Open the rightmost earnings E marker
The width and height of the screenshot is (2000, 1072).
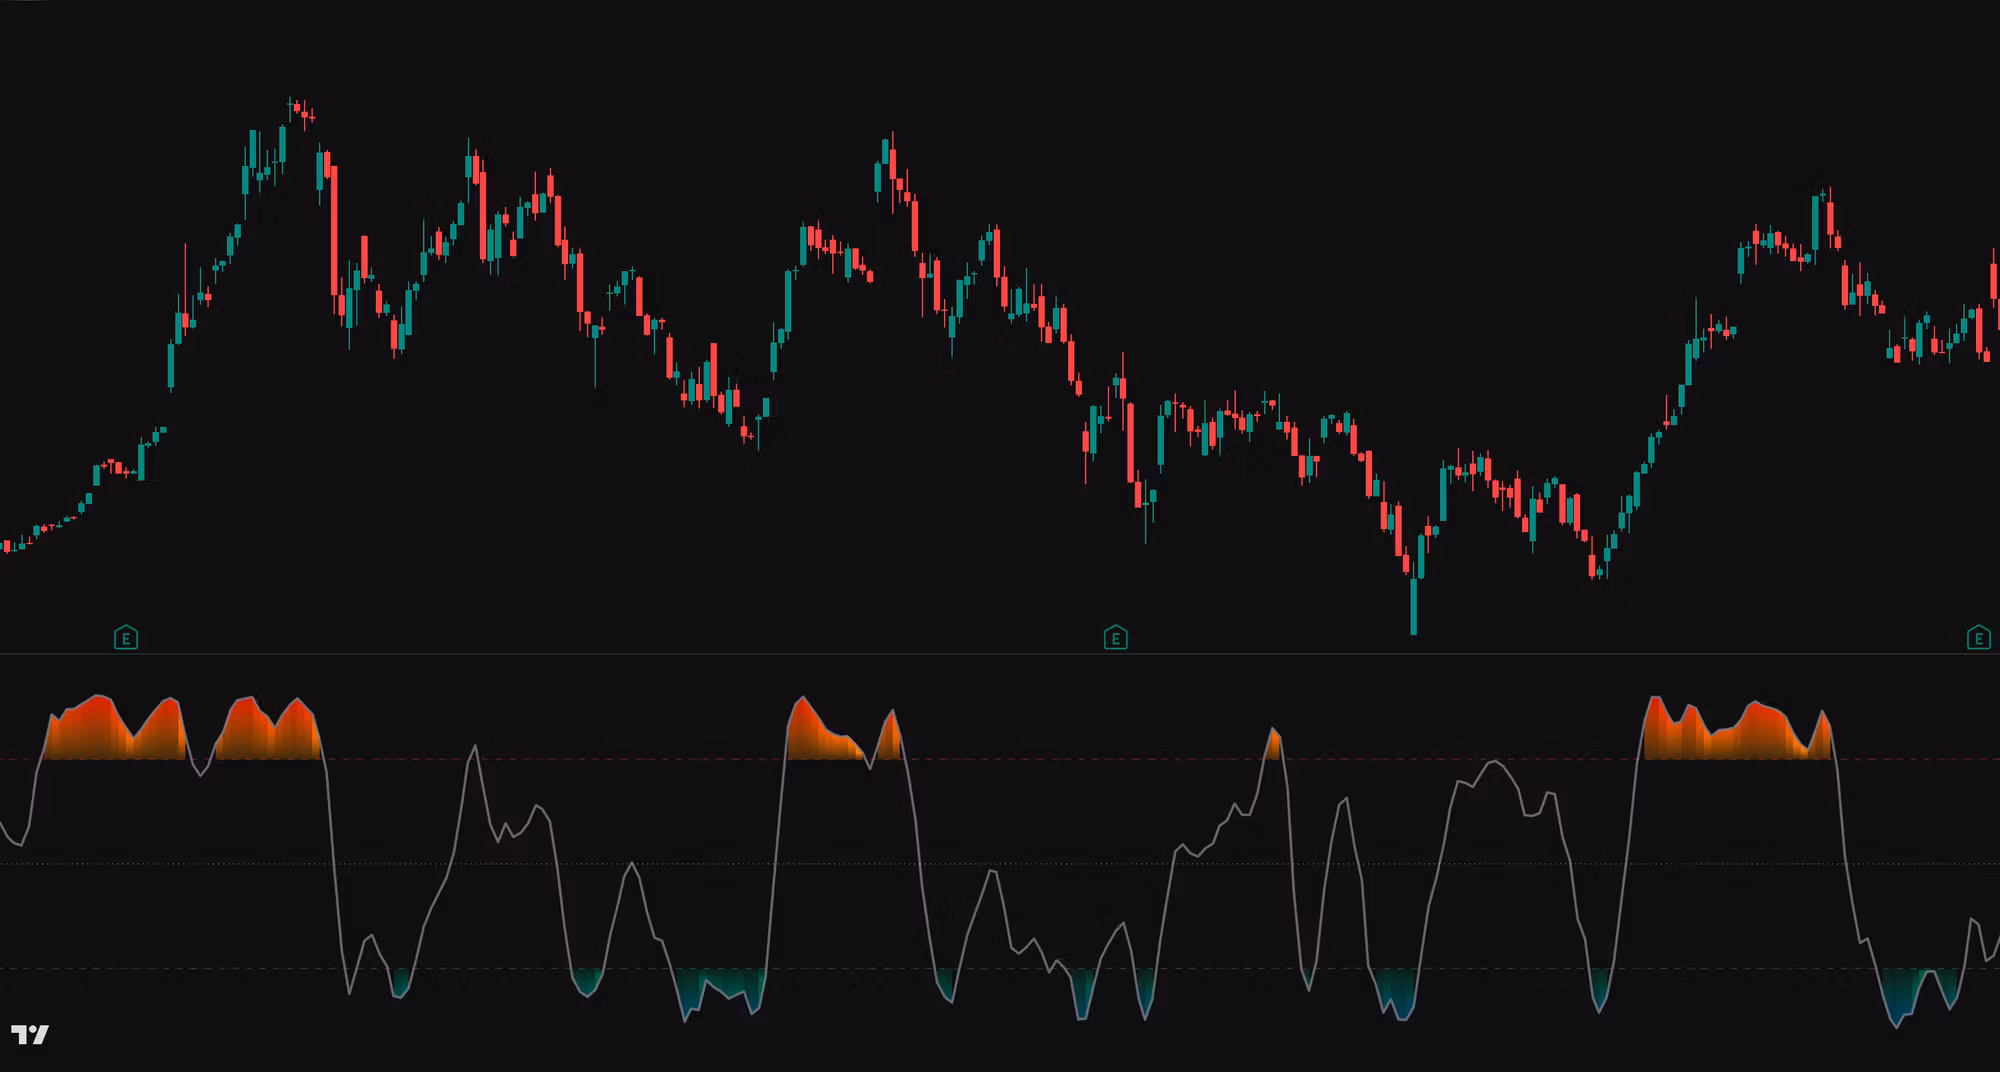click(1978, 637)
